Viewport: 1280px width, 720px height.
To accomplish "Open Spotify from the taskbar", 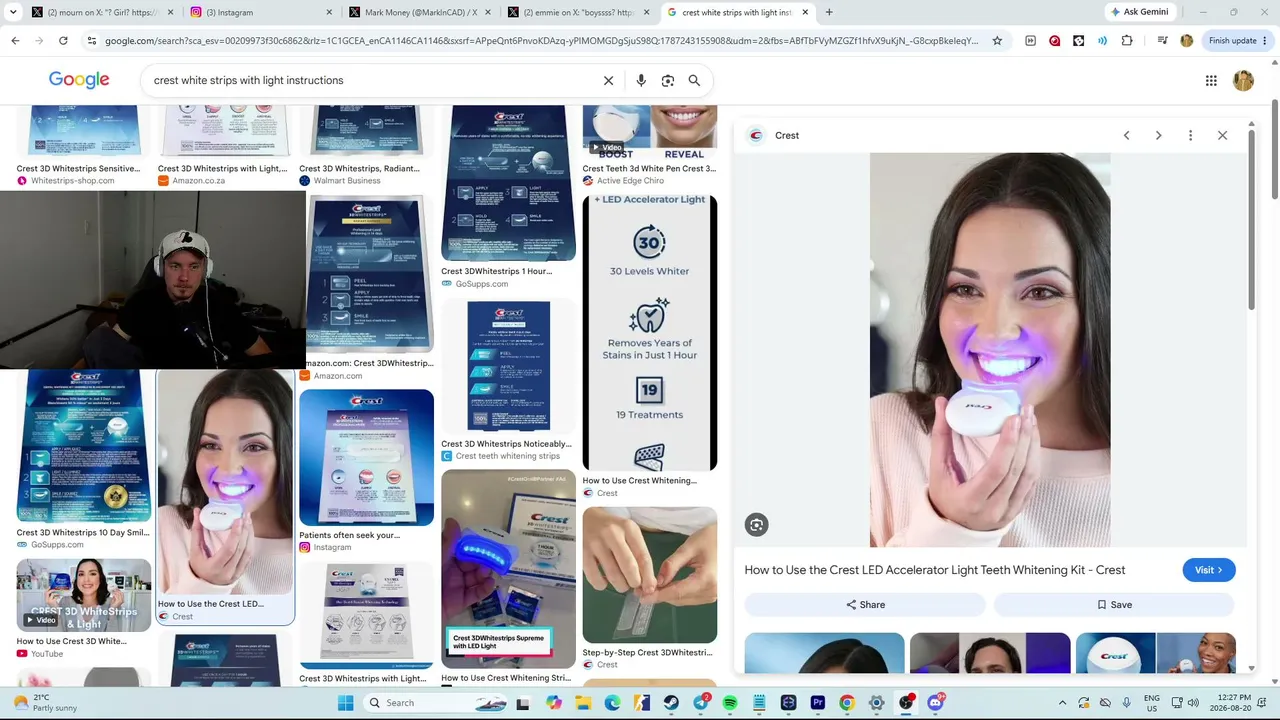I will [730, 703].
